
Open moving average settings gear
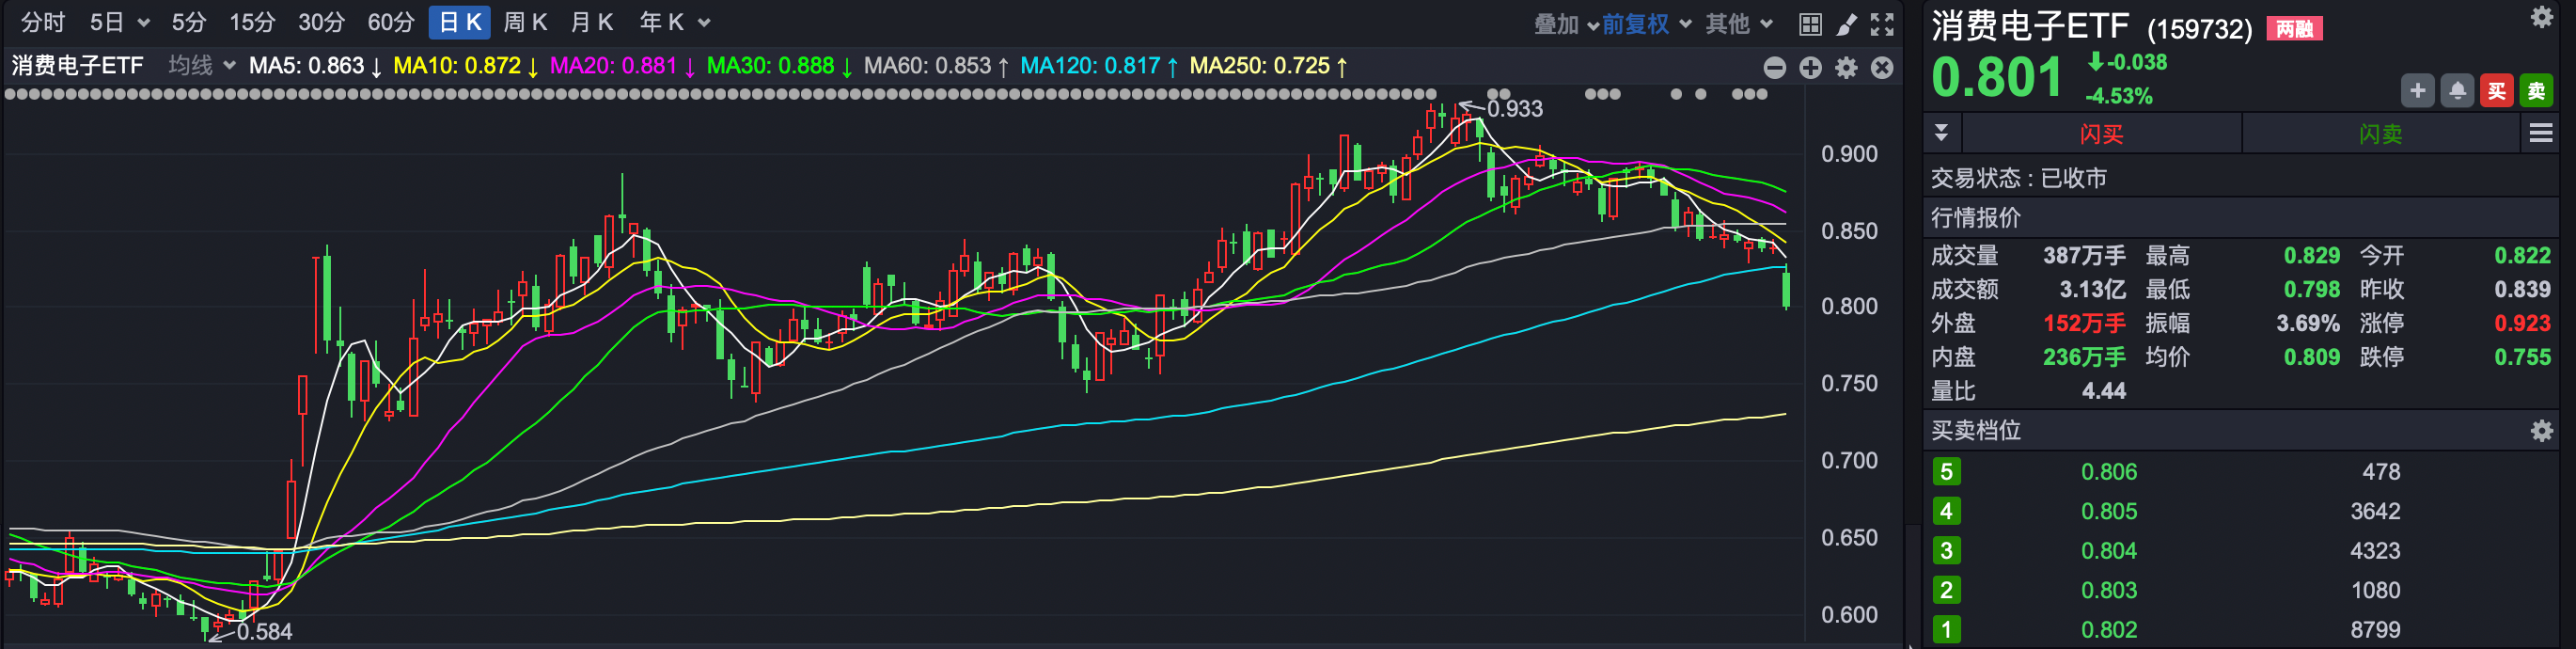click(x=1847, y=67)
